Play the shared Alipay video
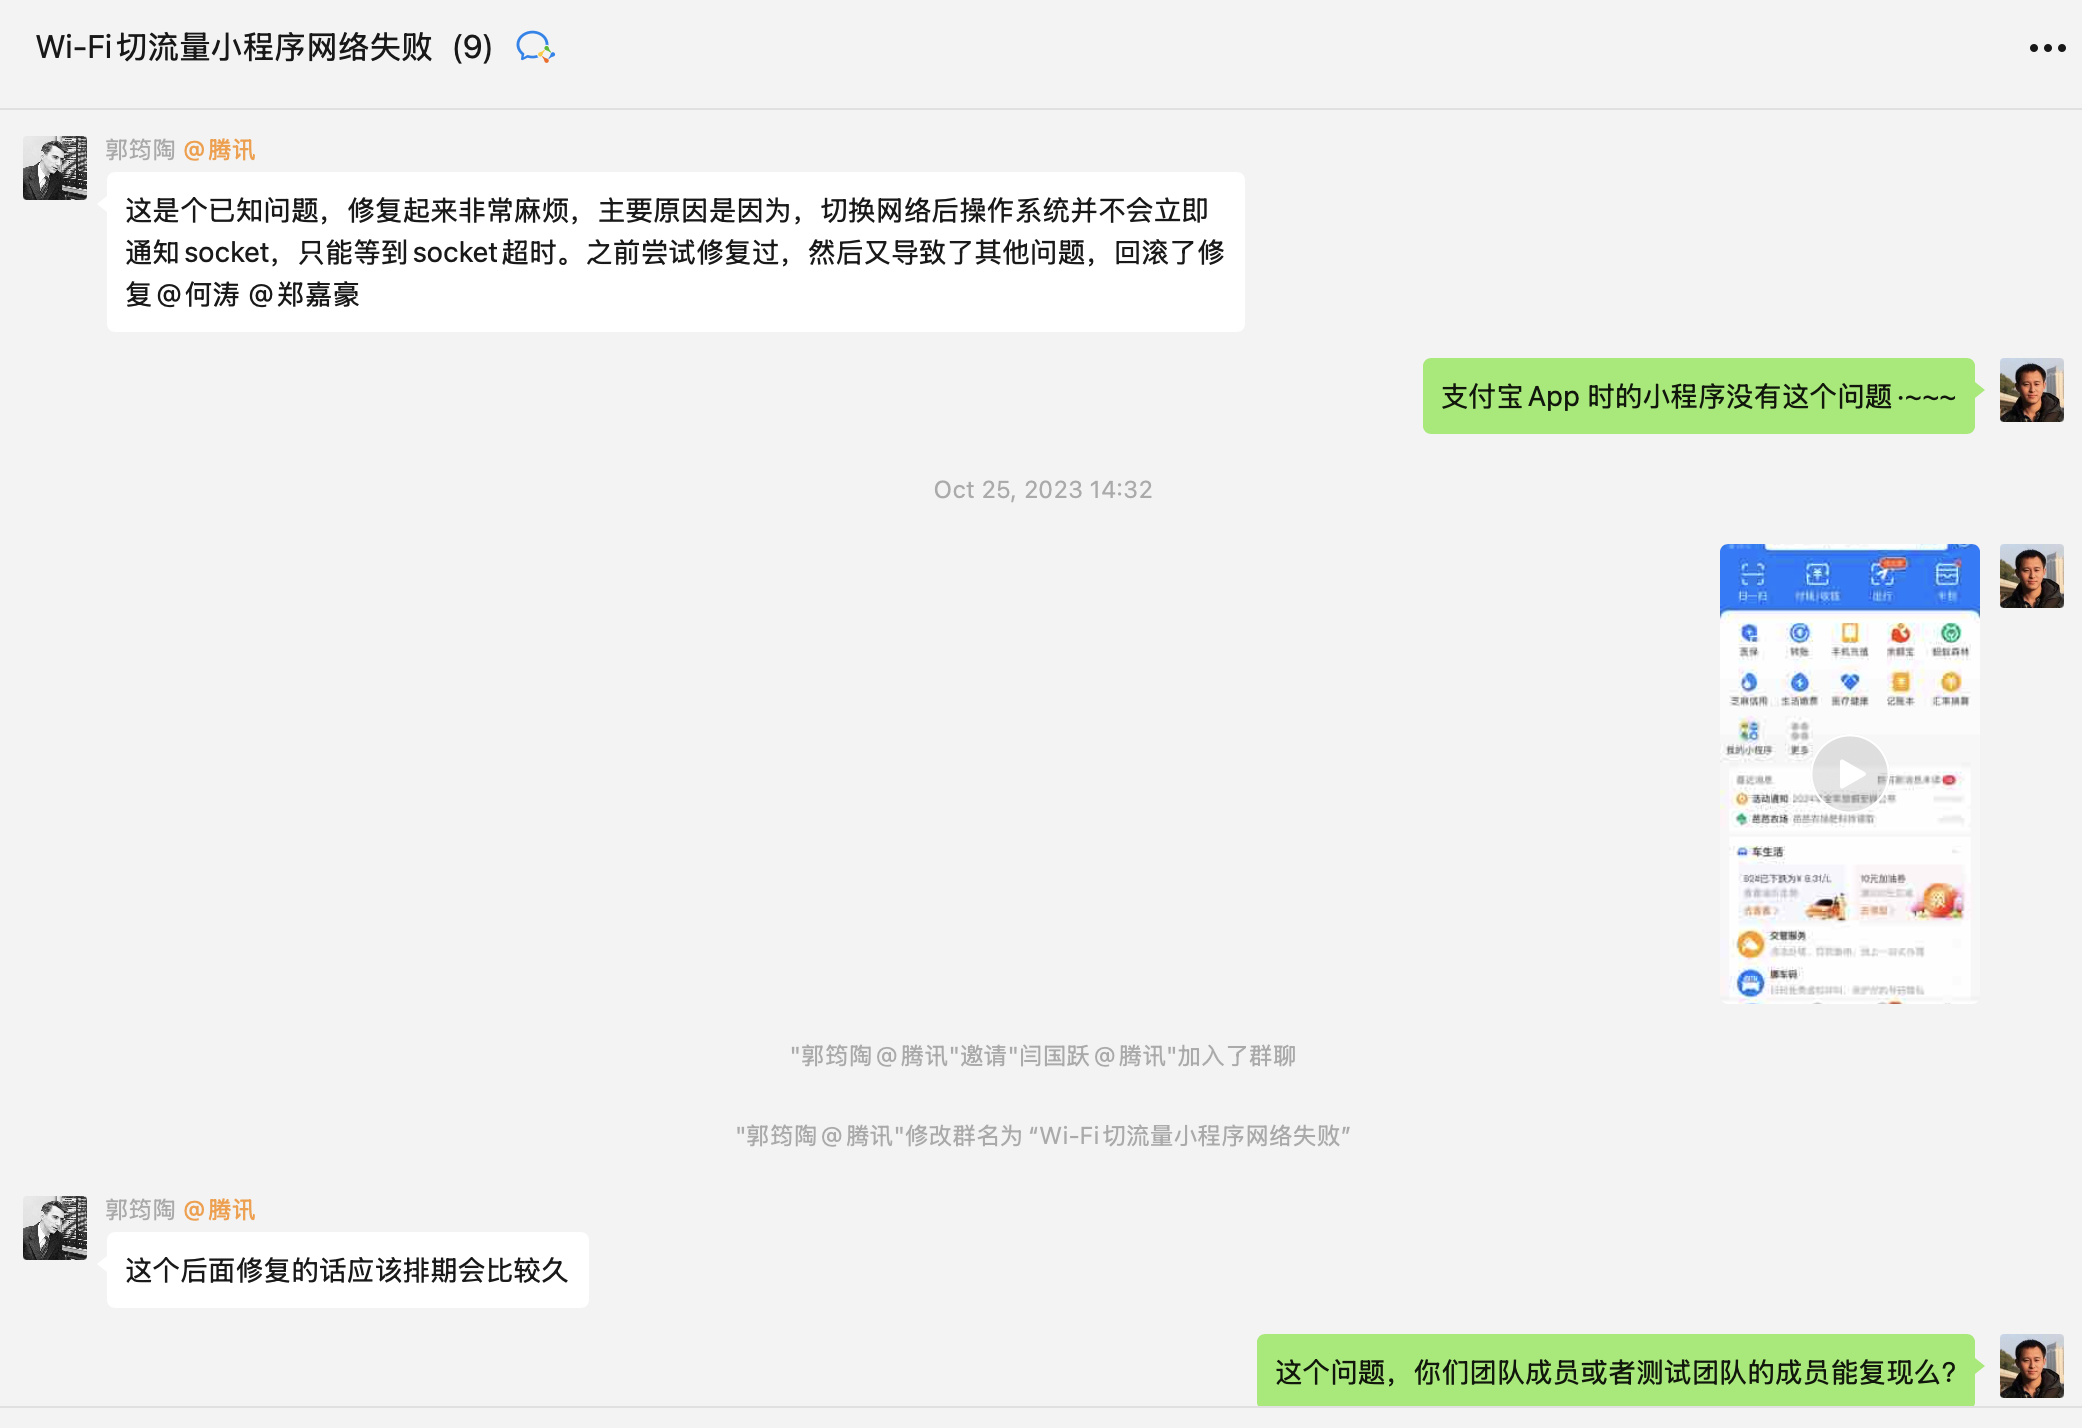 [1849, 773]
